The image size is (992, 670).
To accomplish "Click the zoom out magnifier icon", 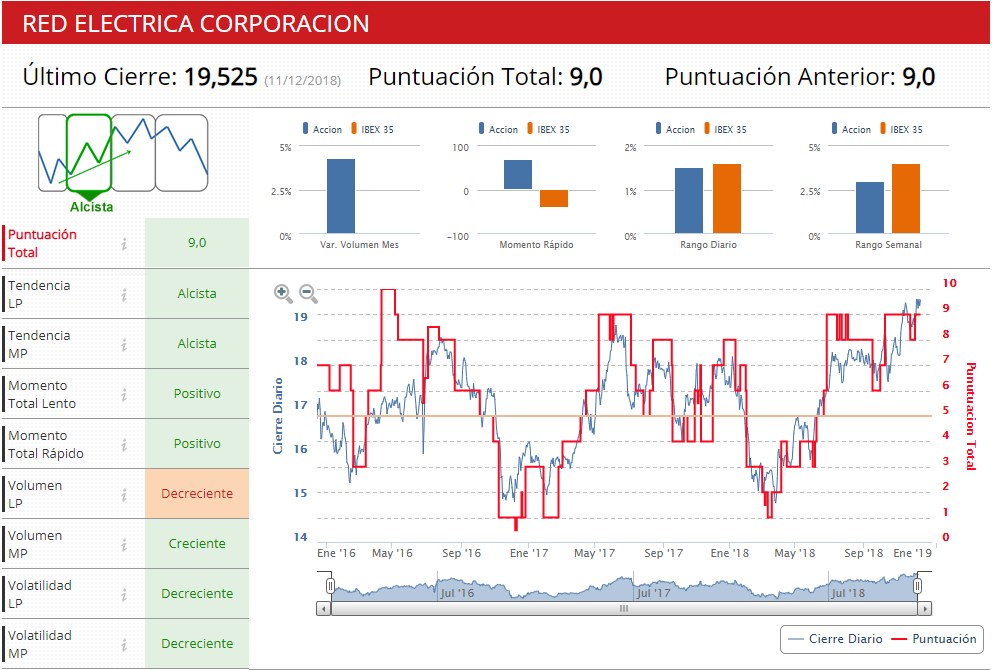I will [x=308, y=294].
